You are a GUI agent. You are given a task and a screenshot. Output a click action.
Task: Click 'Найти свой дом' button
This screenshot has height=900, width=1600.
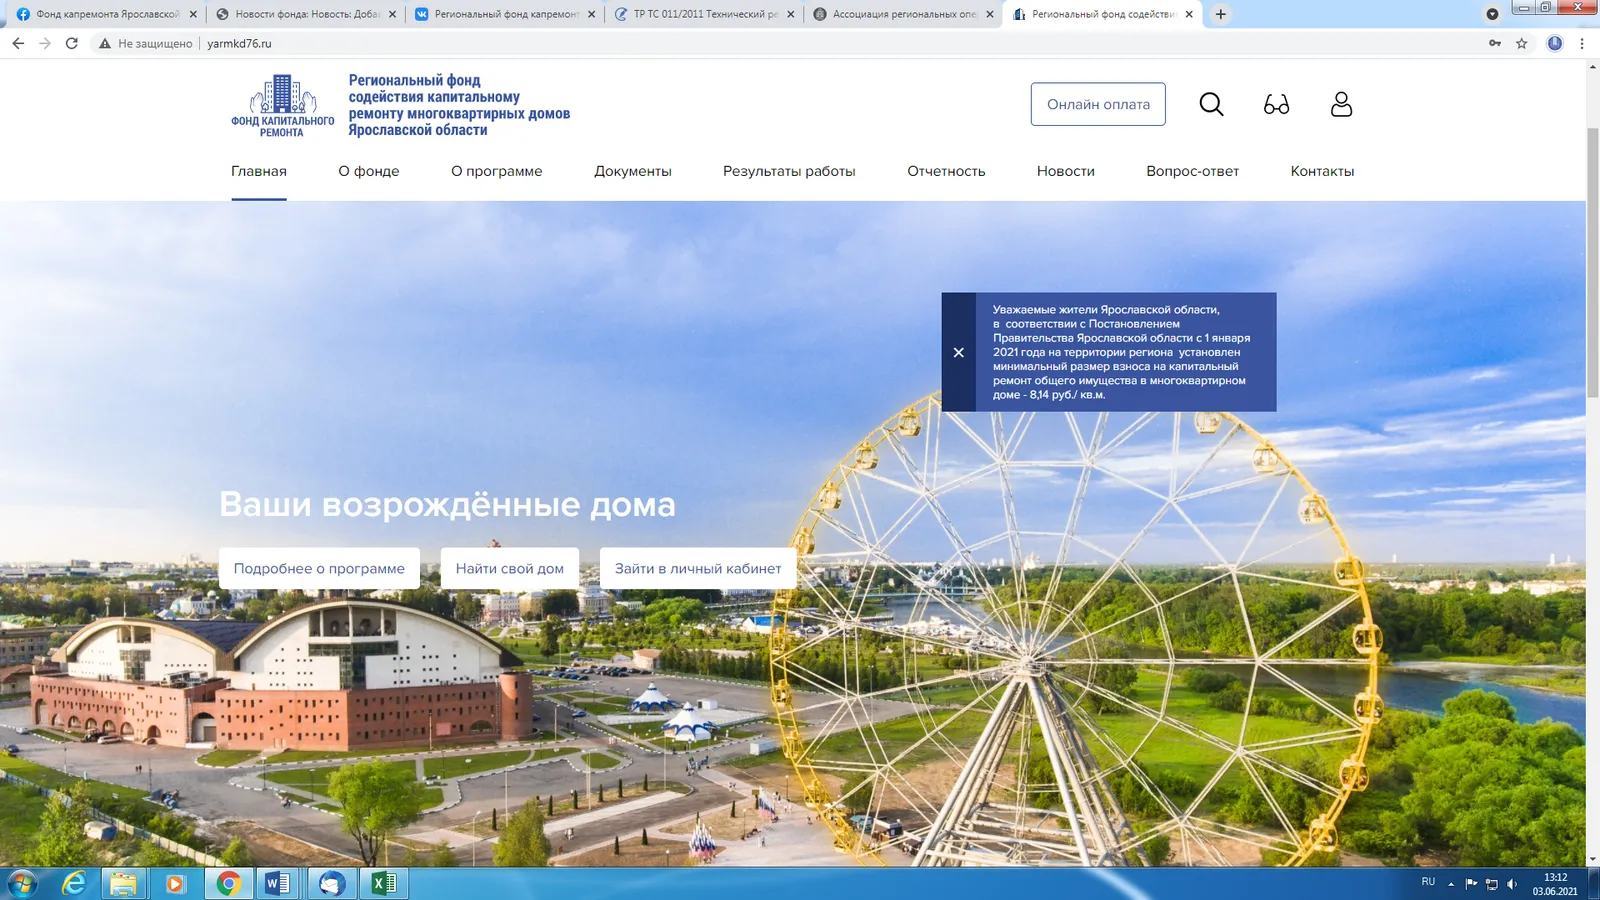pos(509,568)
